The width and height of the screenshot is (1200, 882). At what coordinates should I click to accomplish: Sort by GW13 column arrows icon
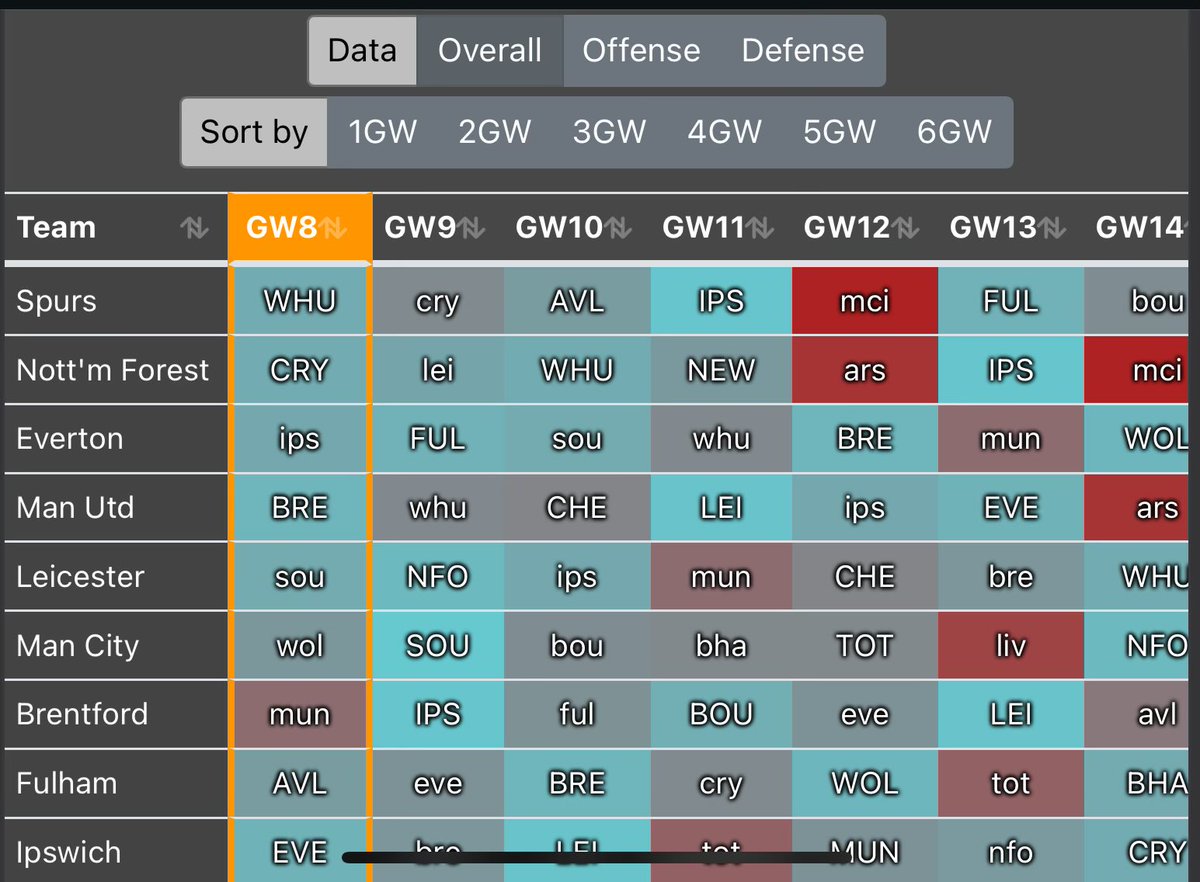tap(1053, 228)
